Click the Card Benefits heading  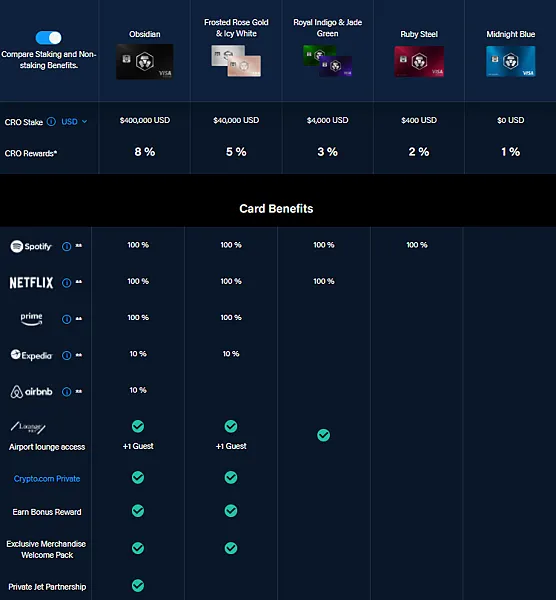click(x=276, y=209)
